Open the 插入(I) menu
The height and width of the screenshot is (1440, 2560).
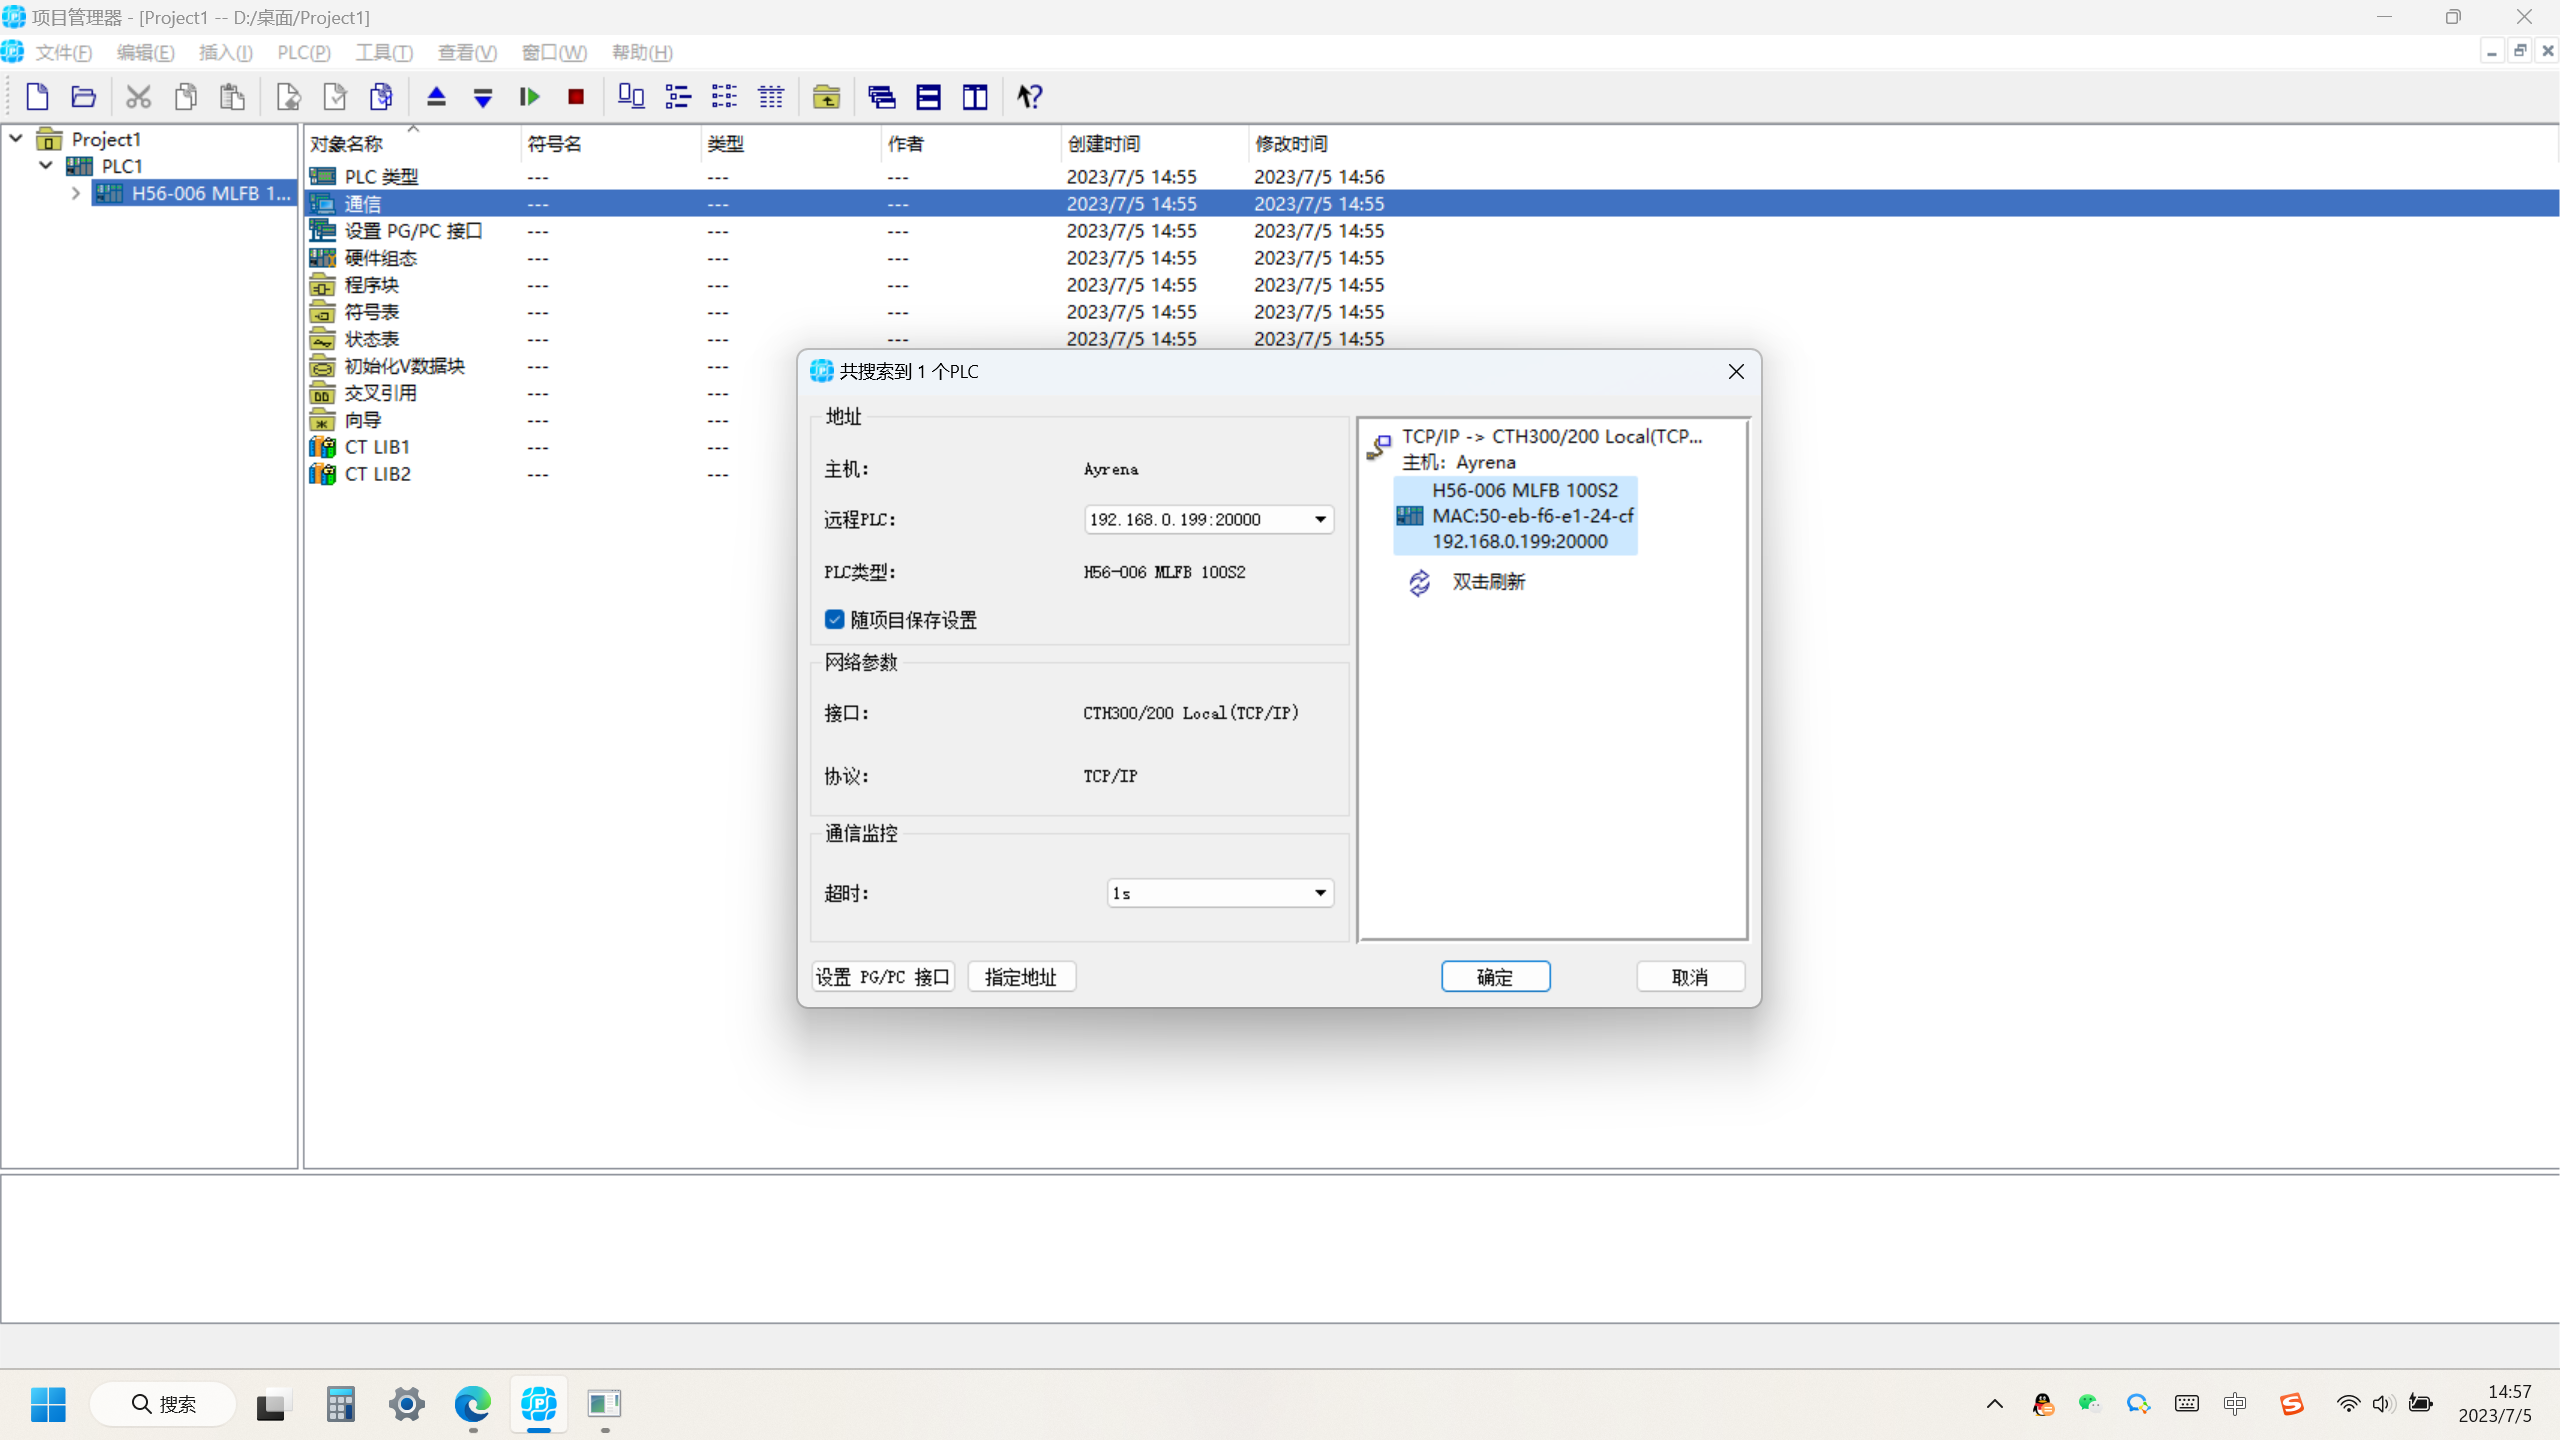pos(225,53)
